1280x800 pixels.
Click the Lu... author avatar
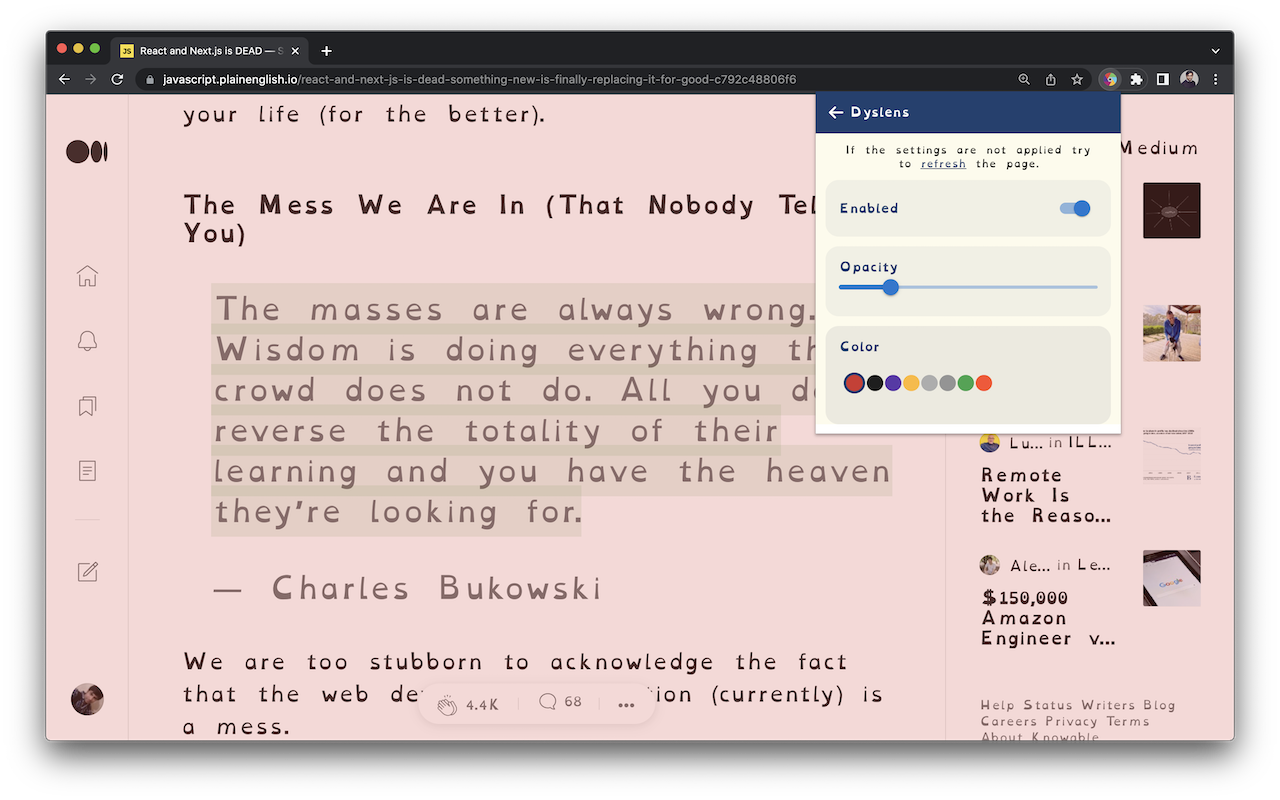point(990,443)
